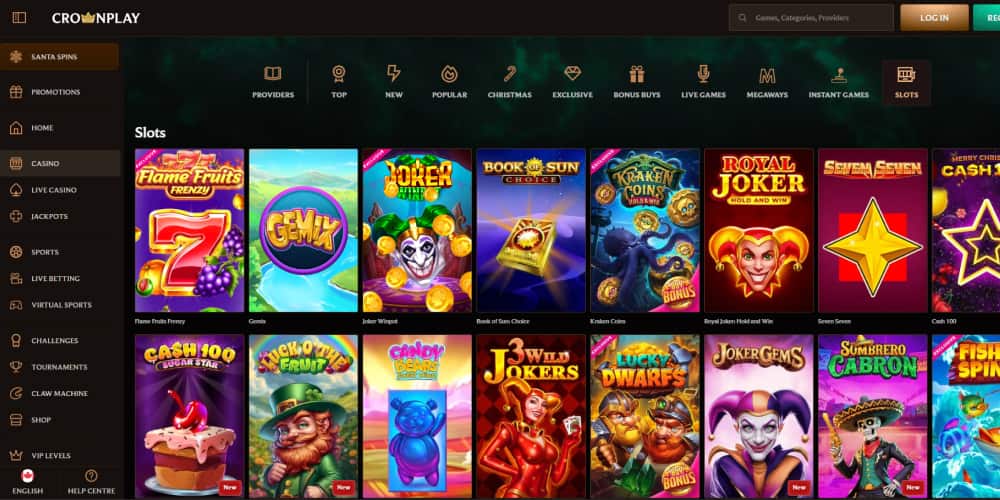
Task: Open the New games lightning icon
Action: coord(394,74)
